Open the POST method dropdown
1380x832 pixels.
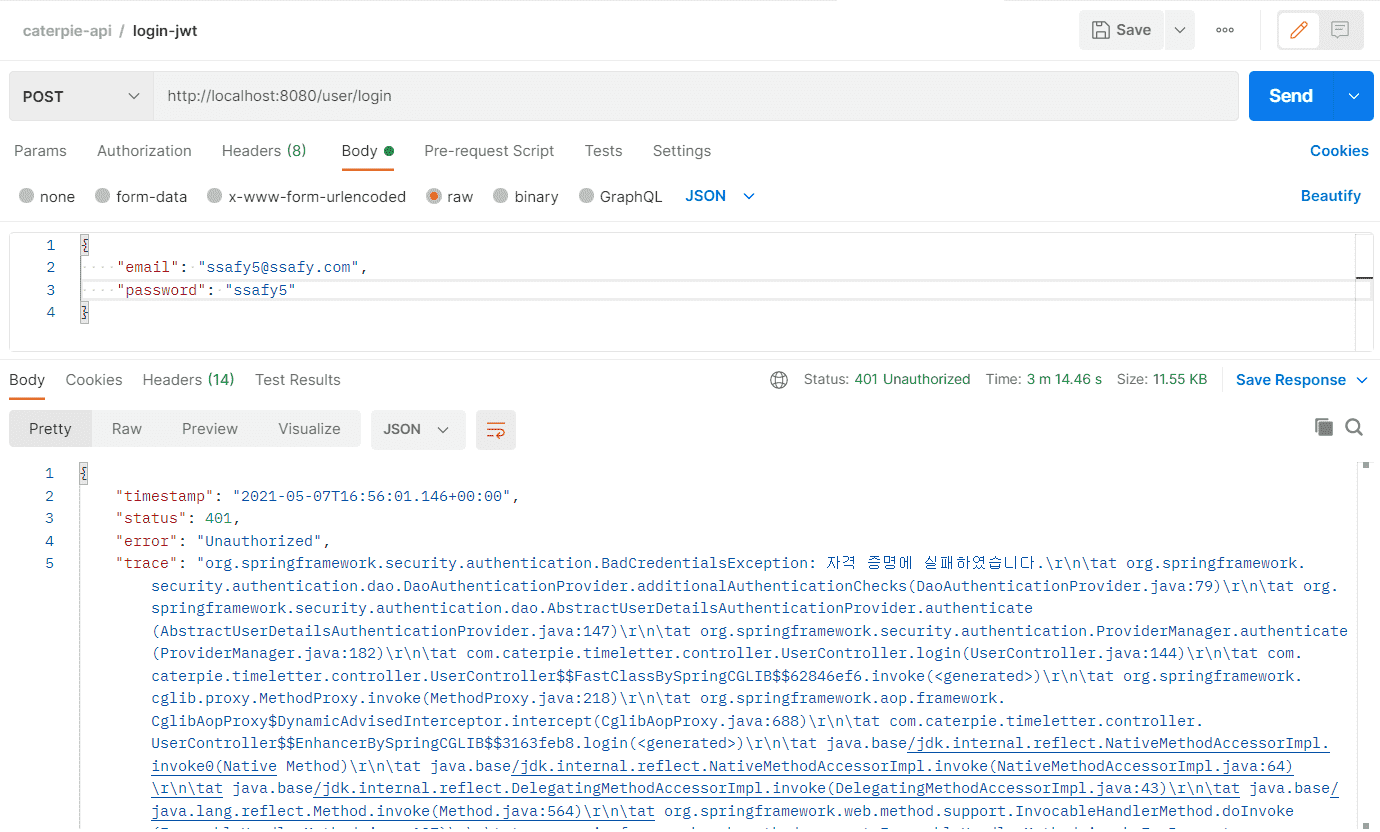(x=81, y=96)
